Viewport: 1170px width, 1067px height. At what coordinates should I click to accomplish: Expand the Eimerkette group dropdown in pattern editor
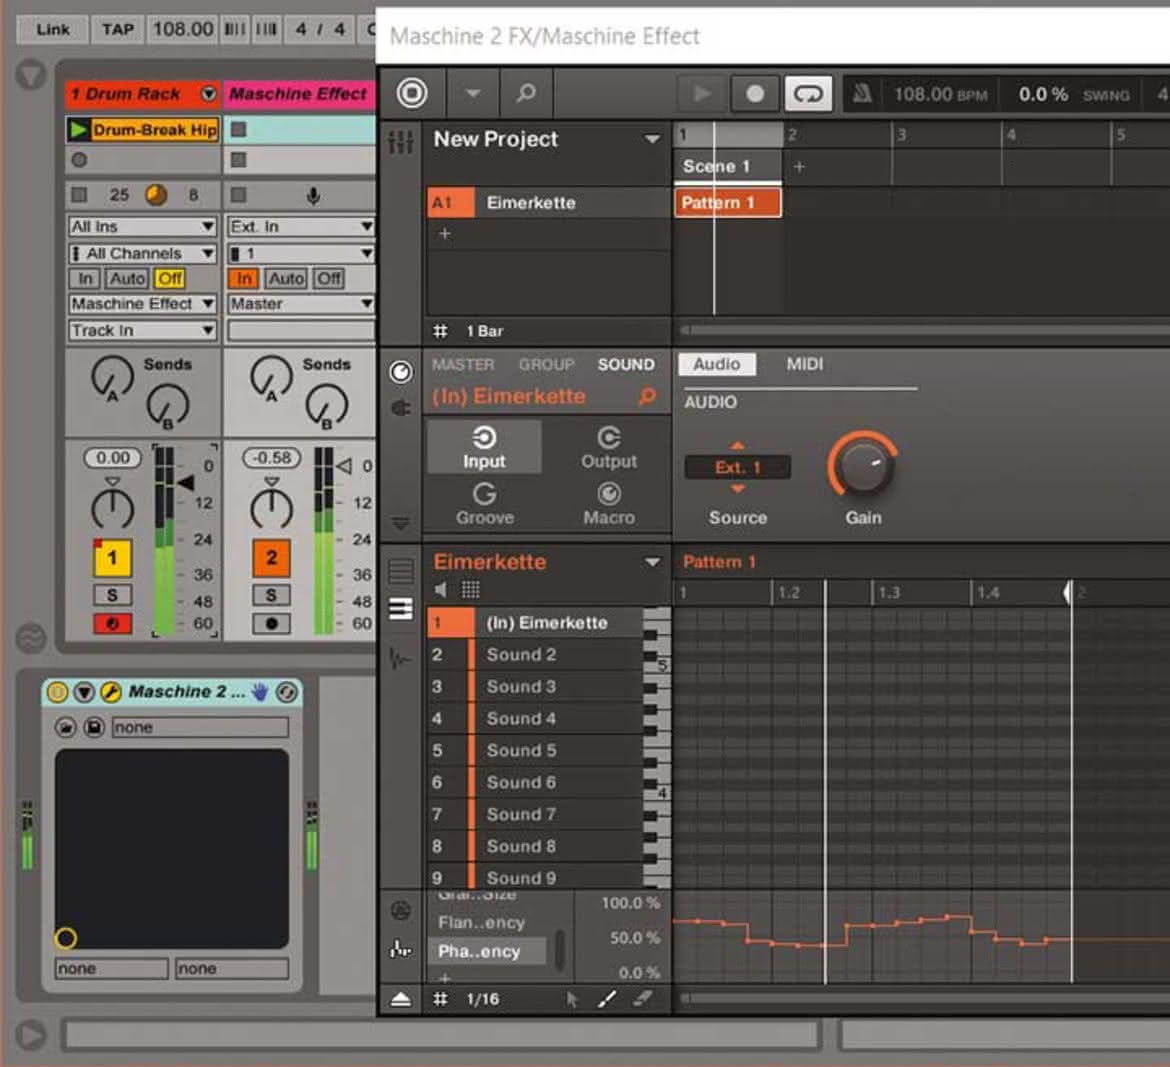coord(651,562)
